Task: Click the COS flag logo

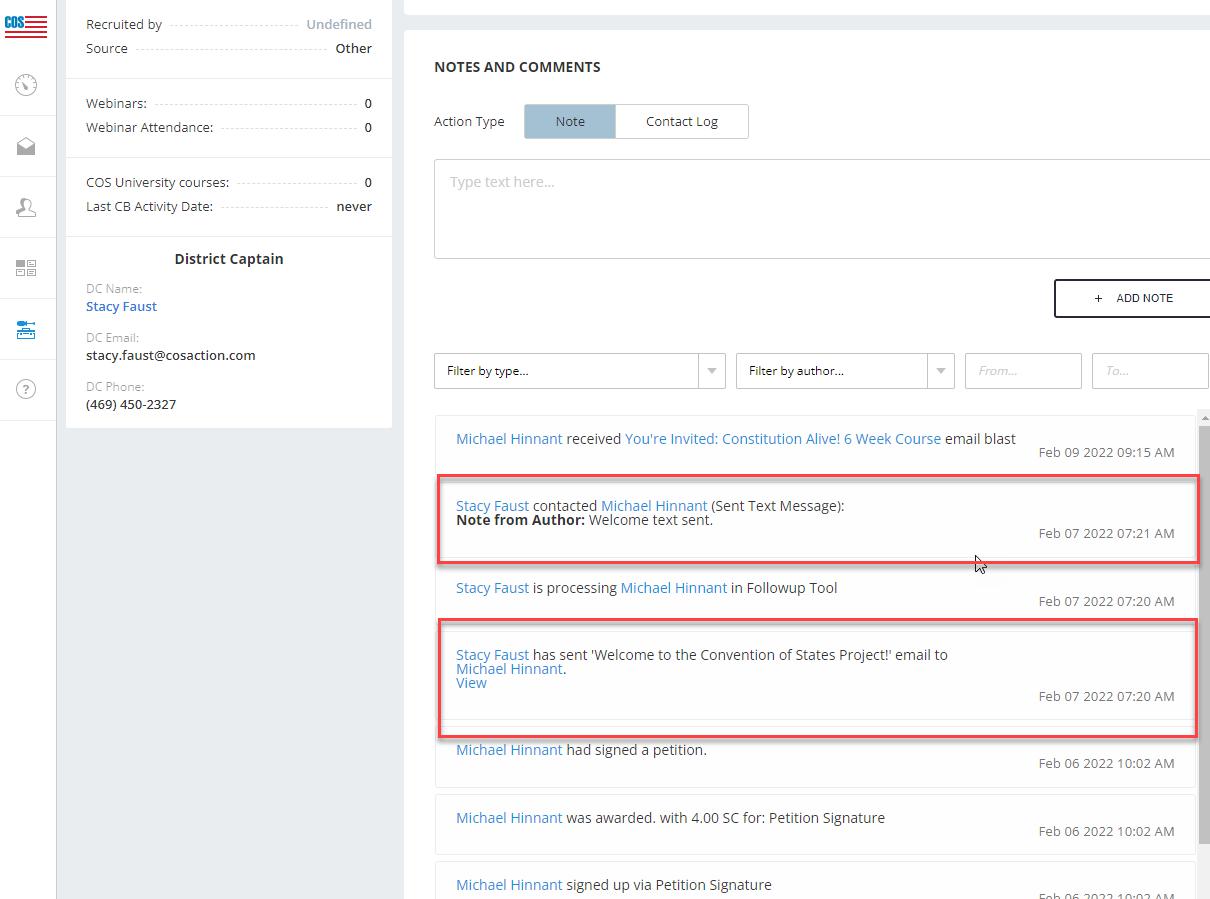Action: (x=26, y=24)
